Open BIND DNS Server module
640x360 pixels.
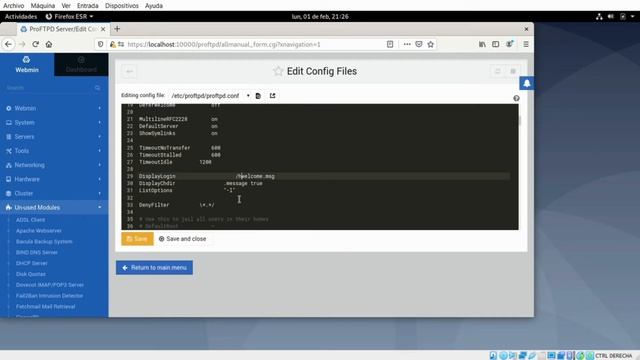pos(37,252)
